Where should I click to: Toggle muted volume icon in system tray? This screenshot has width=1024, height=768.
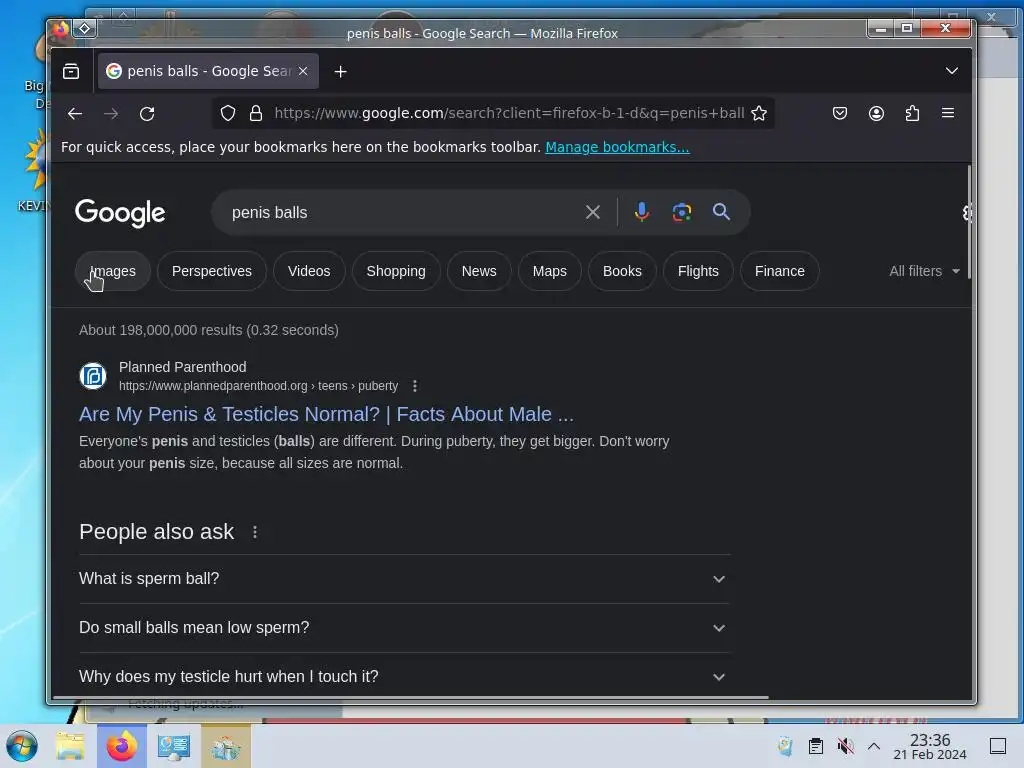coord(845,746)
